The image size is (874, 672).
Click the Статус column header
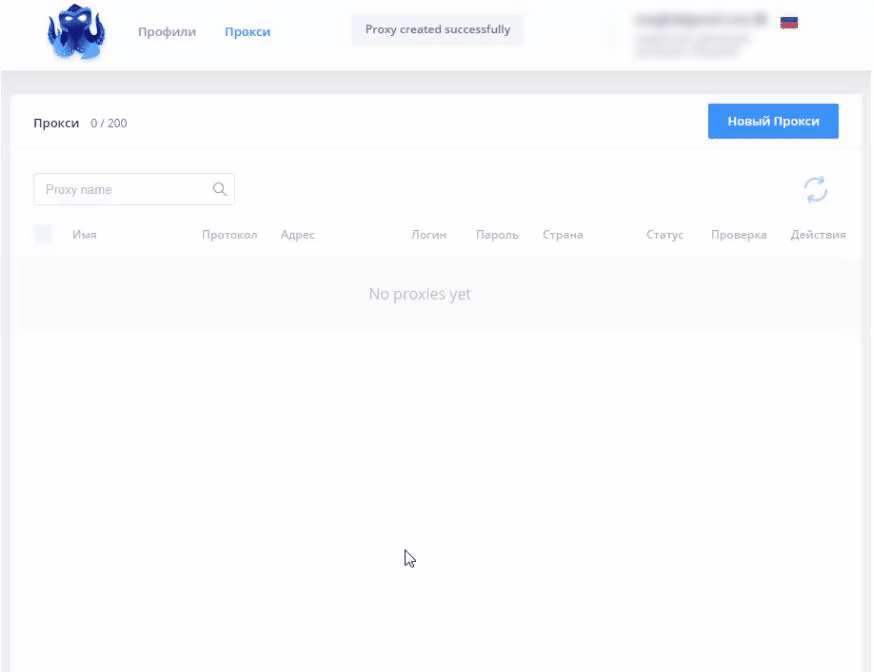coord(664,235)
